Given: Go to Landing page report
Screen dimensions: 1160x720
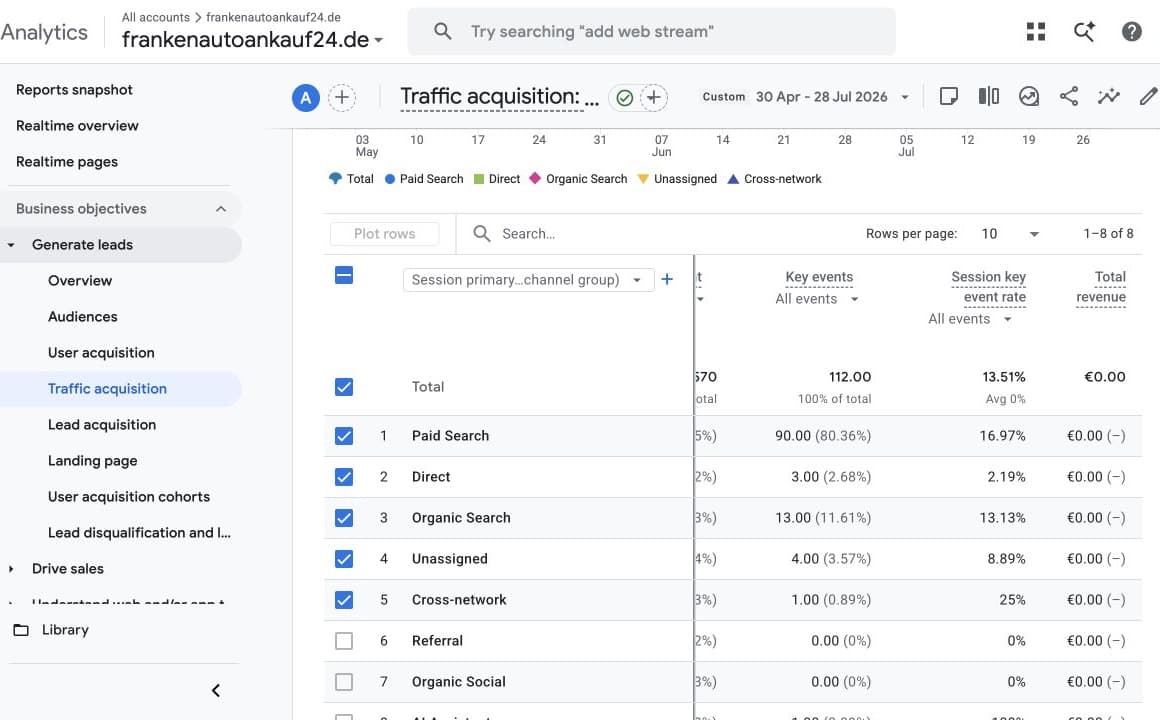Looking at the screenshot, I should (x=92, y=461).
